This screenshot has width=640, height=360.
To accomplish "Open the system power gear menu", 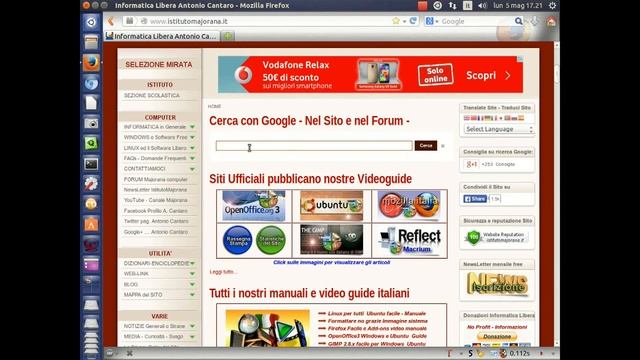I will (x=552, y=5).
